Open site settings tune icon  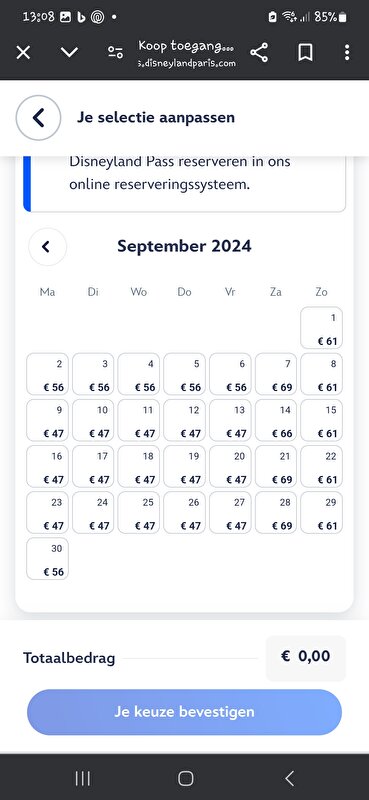[x=115, y=52]
